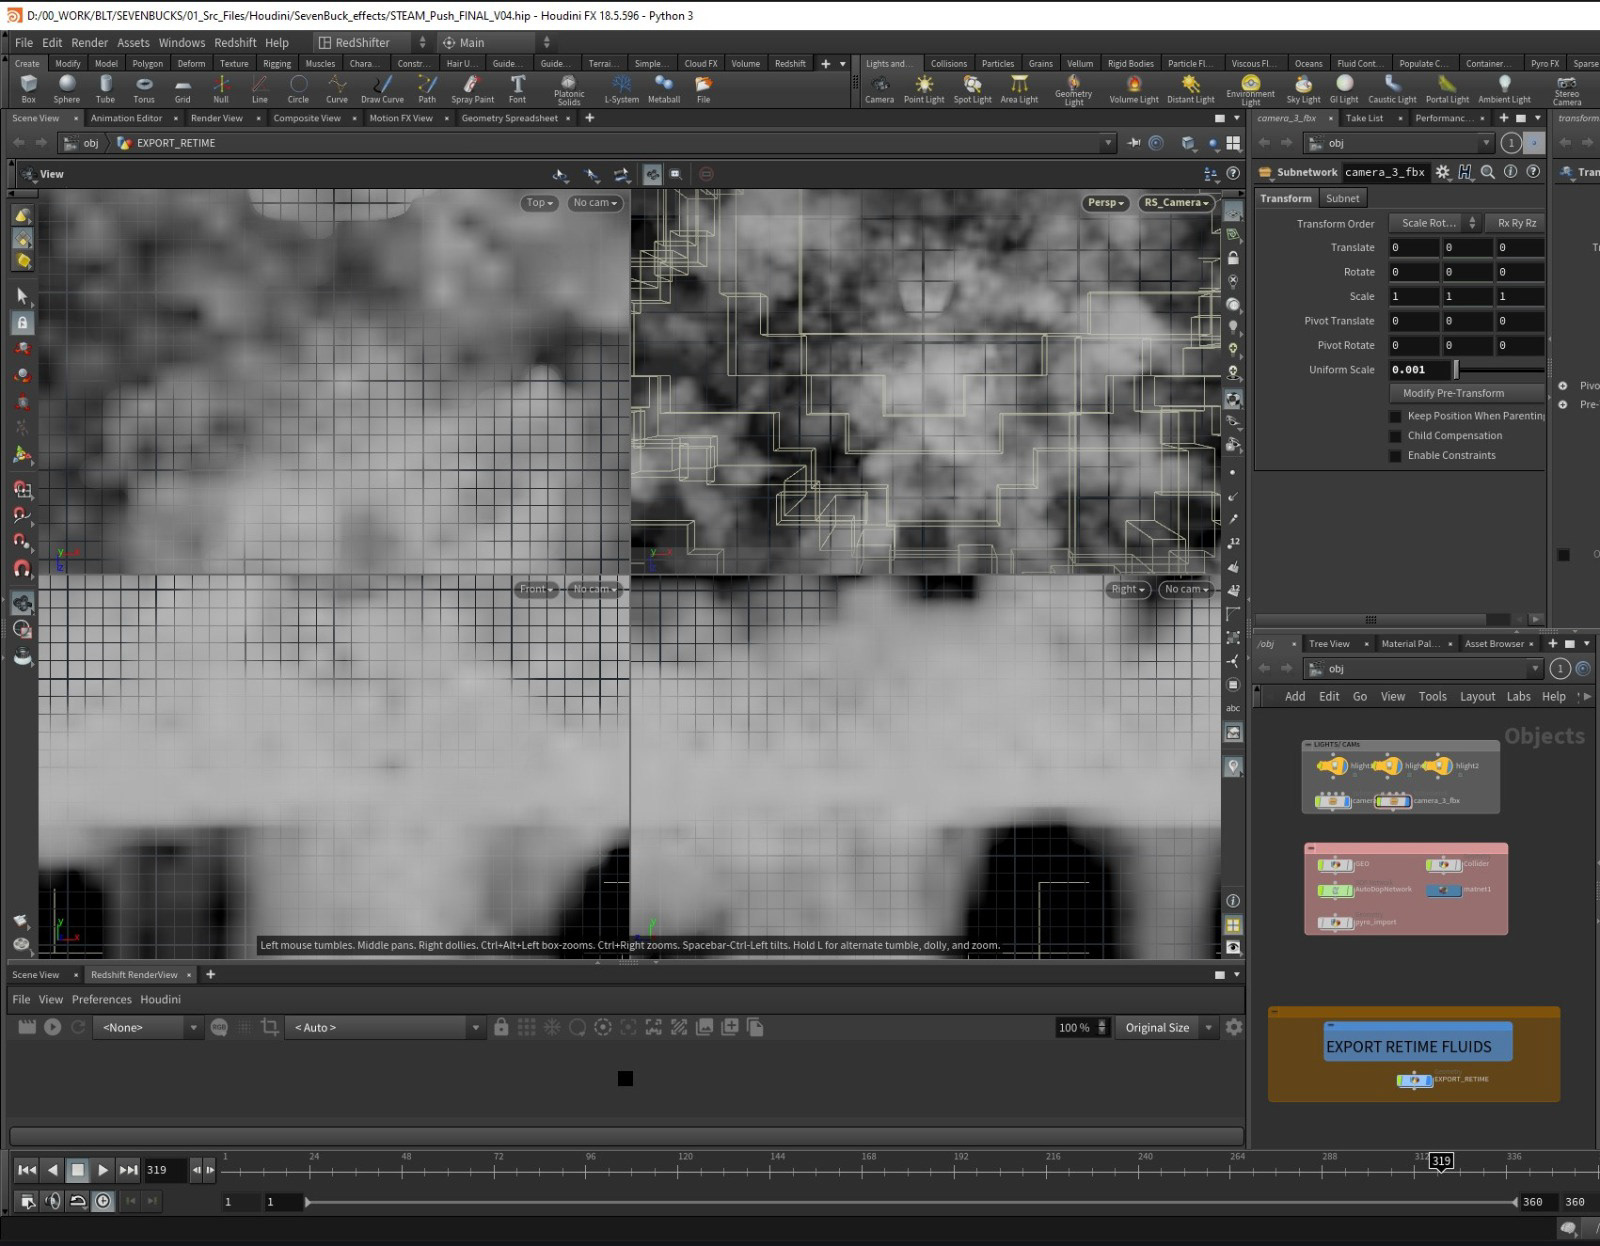Open the Windows menu

coord(181,43)
